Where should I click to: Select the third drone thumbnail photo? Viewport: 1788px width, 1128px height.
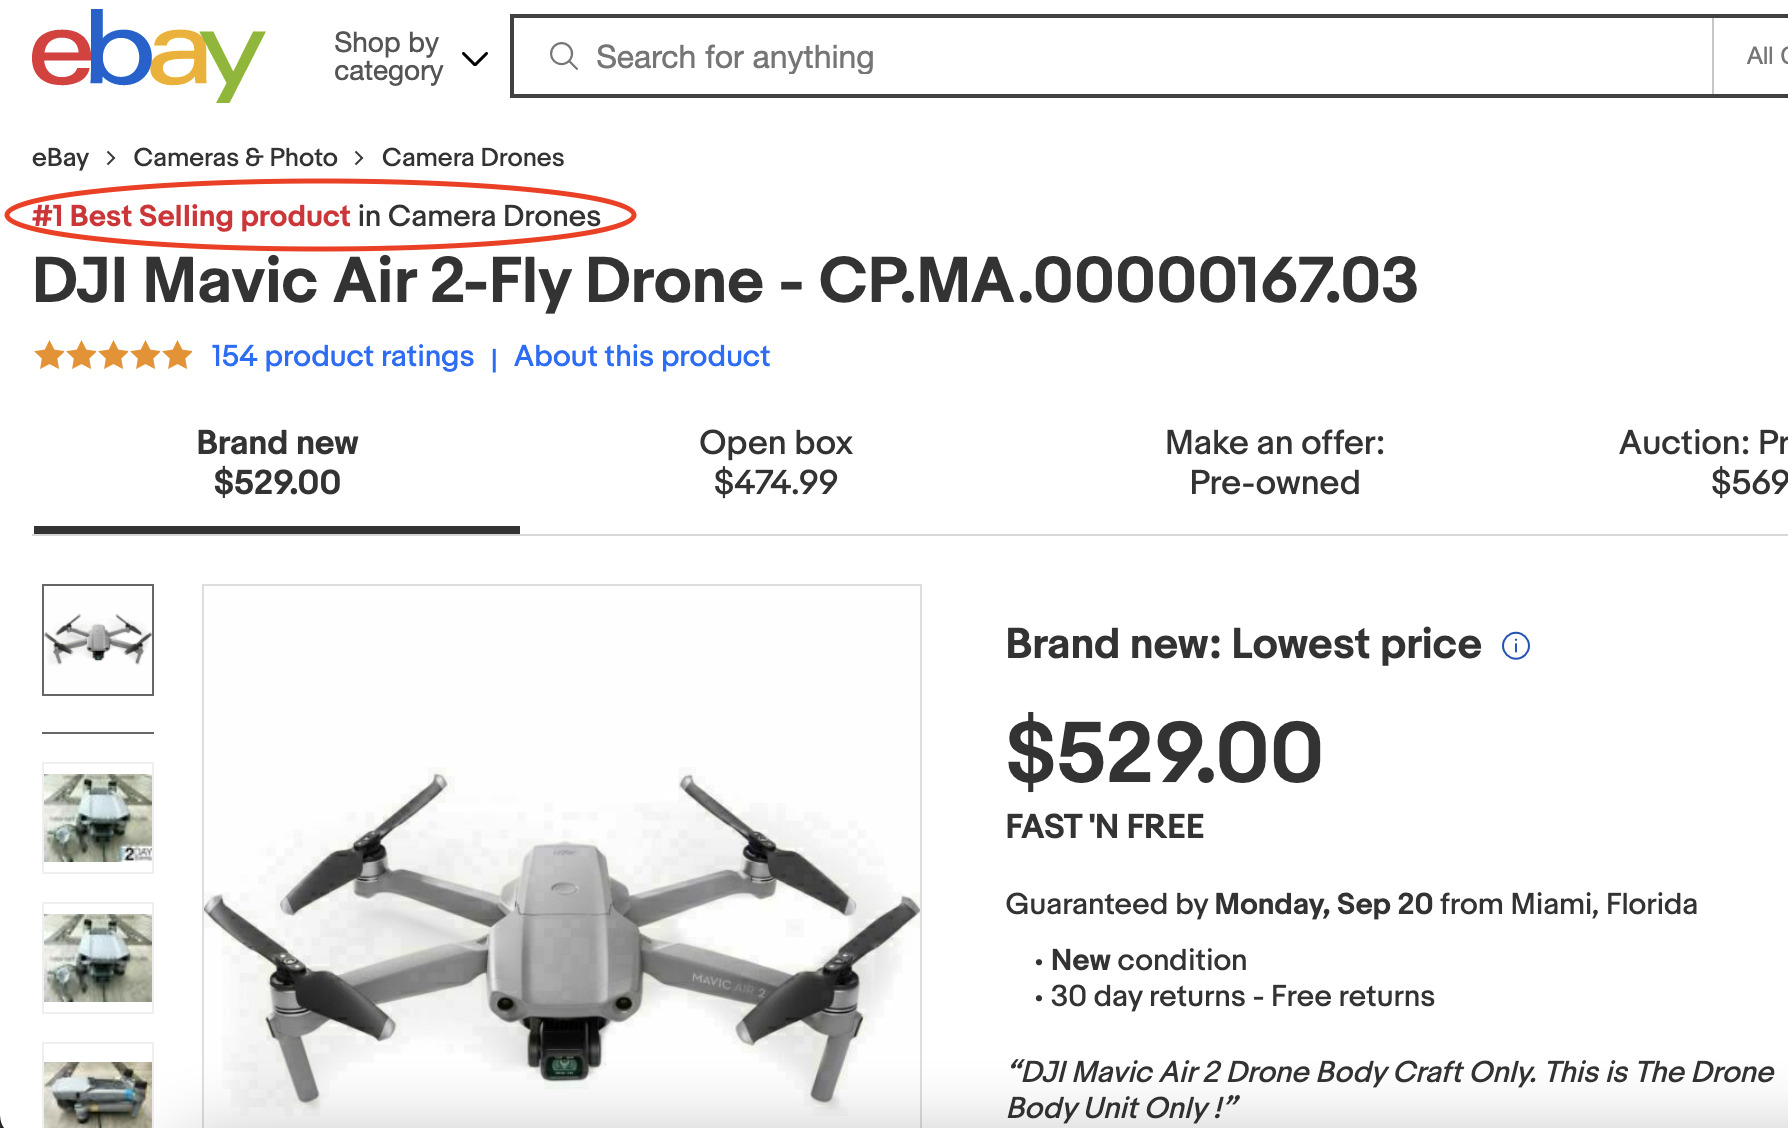click(x=98, y=958)
